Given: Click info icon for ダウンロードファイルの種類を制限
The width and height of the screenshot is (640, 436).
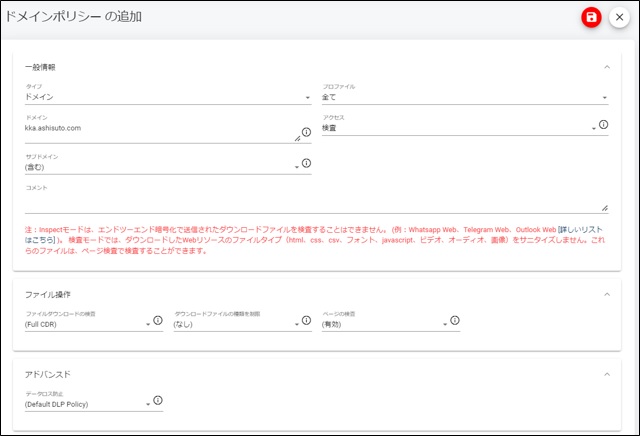Looking at the screenshot, I should coord(306,320).
